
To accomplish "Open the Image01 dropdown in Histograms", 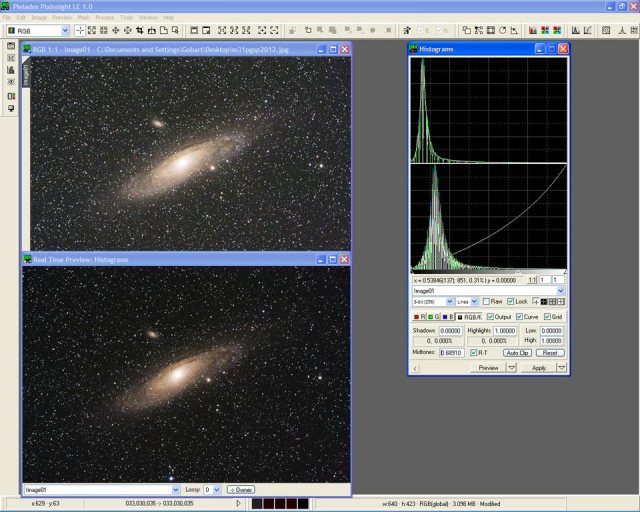I will tap(562, 290).
